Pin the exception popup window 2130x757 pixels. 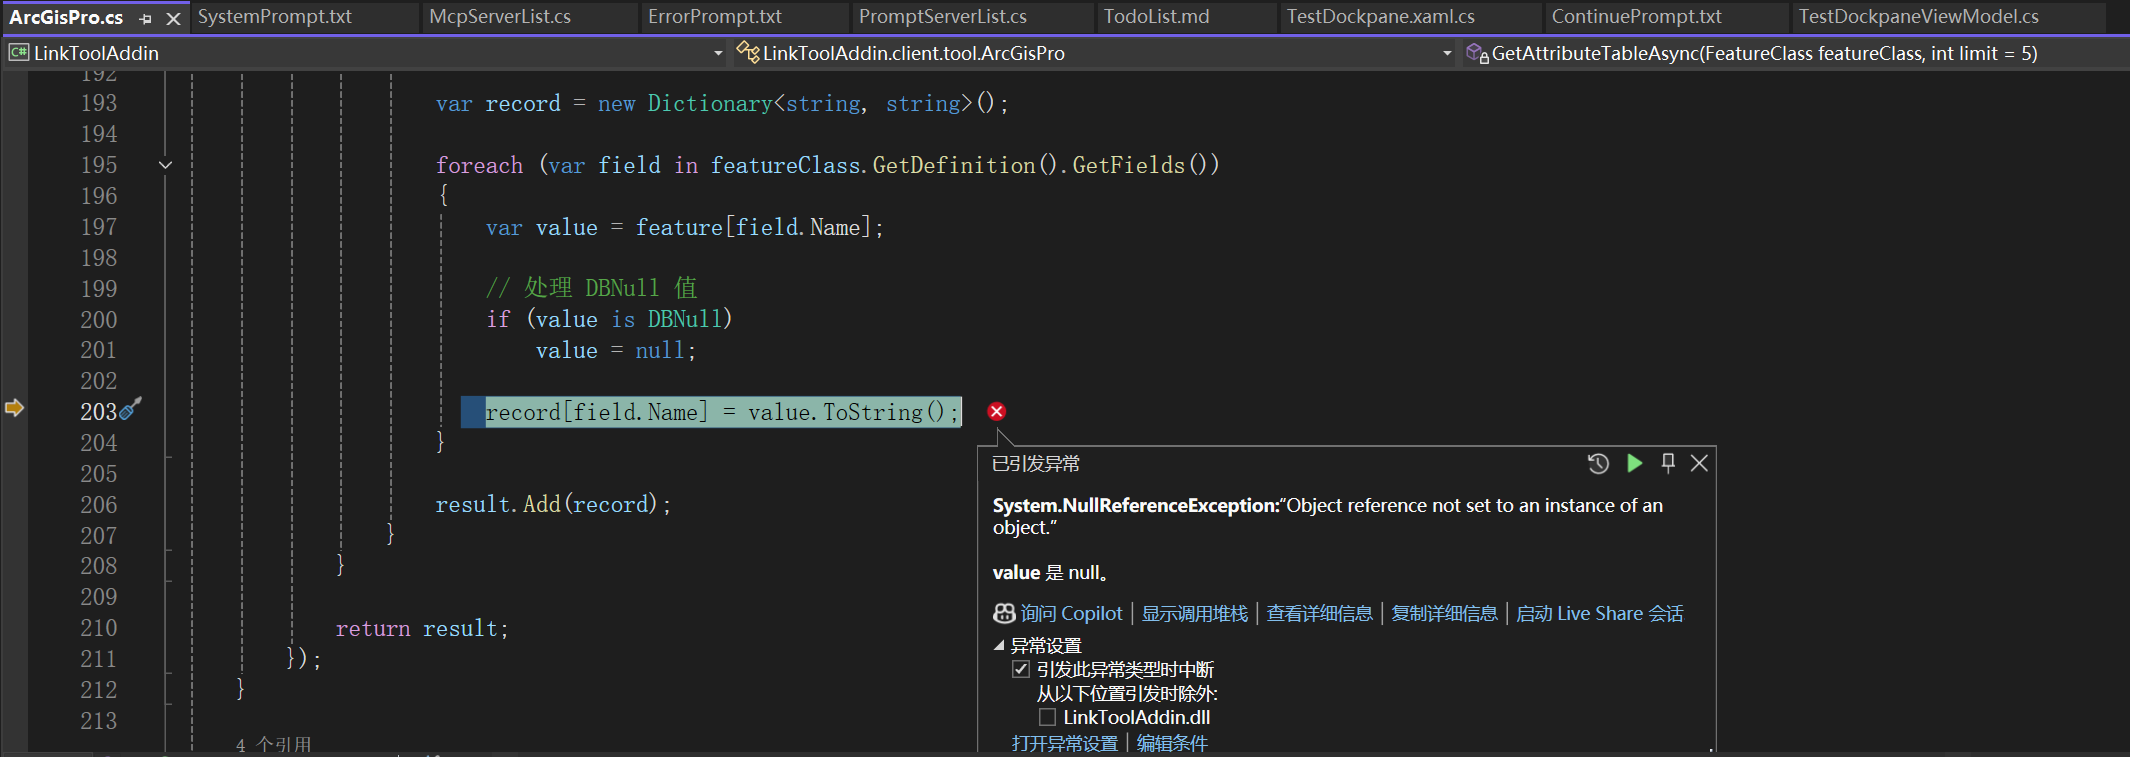(1668, 463)
